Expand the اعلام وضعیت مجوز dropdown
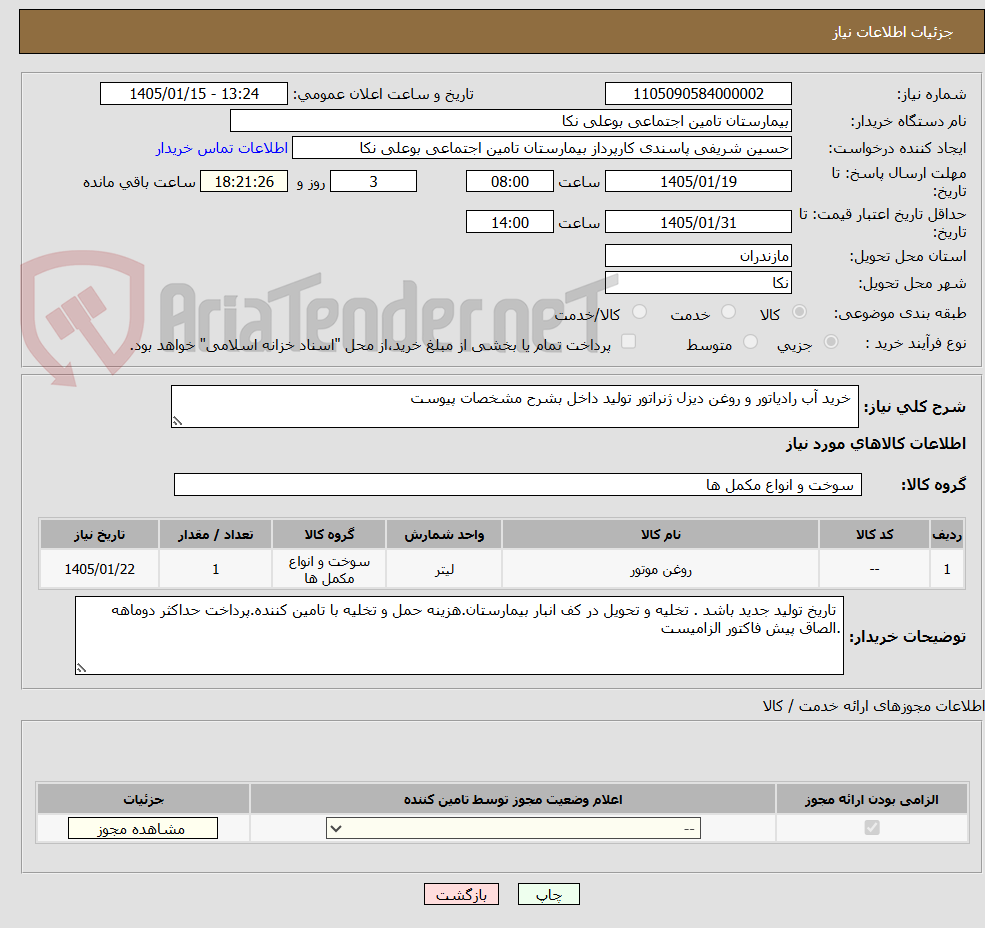The width and height of the screenshot is (985, 928). [x=513, y=828]
